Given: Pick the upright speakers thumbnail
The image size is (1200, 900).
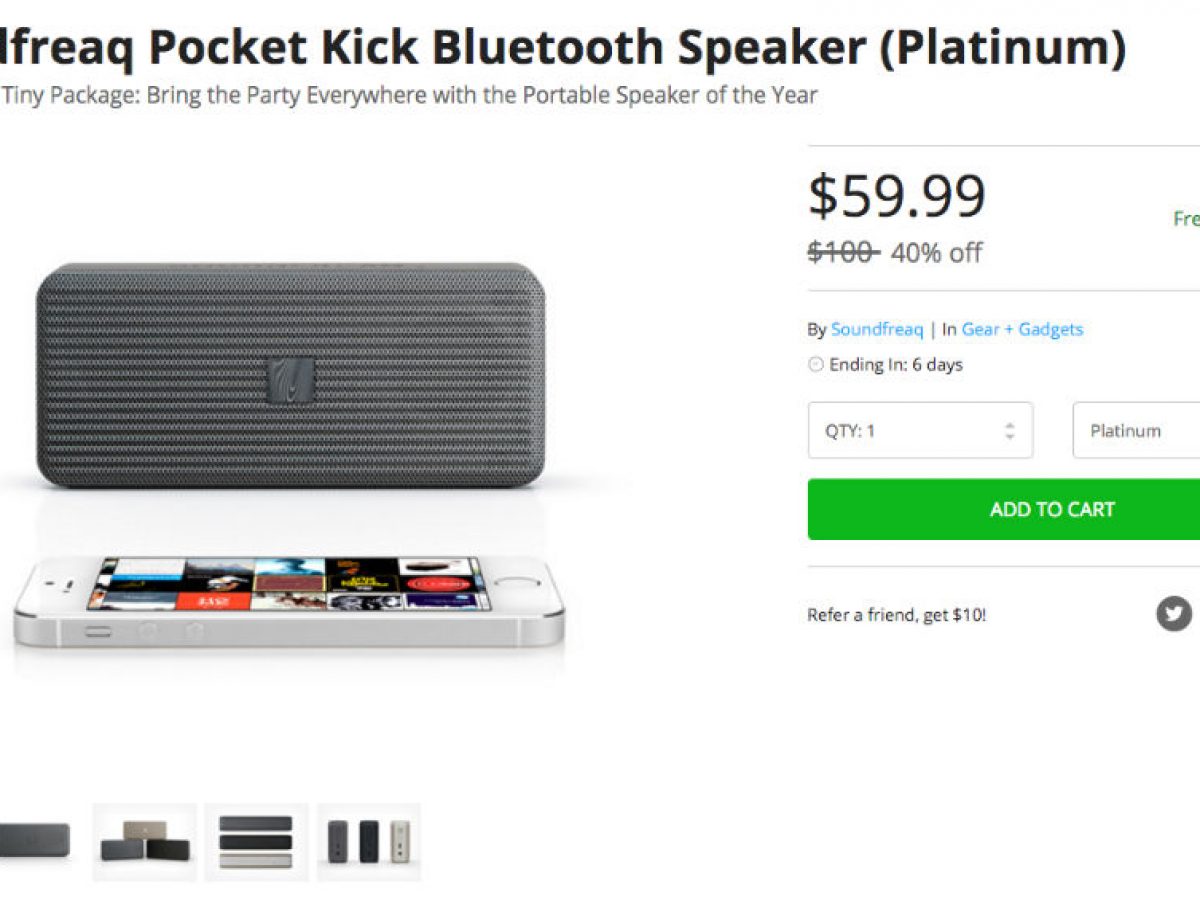Looking at the screenshot, I should click(x=368, y=841).
